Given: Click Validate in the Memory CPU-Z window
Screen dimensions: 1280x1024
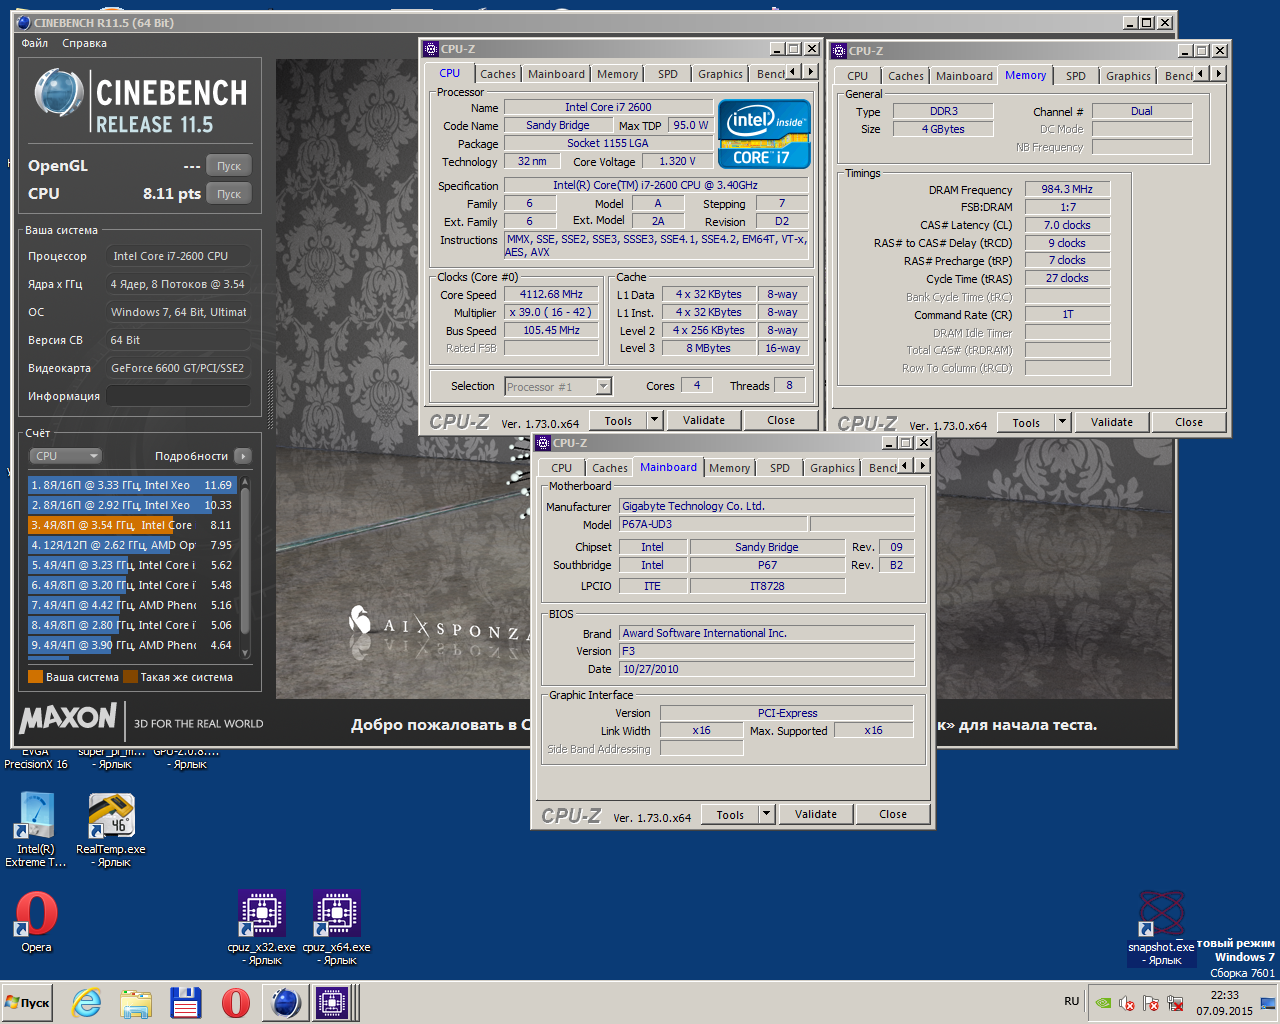Looking at the screenshot, I should pyautogui.click(x=1112, y=423).
